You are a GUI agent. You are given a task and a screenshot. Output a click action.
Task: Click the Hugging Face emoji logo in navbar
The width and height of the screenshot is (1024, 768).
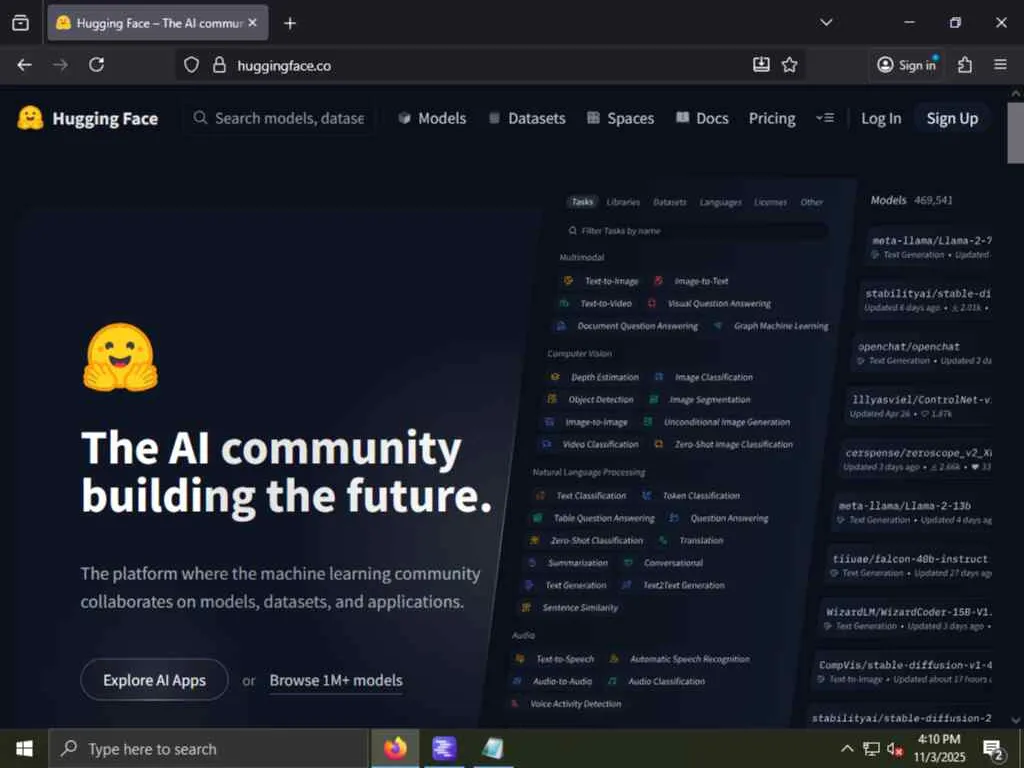click(x=30, y=118)
